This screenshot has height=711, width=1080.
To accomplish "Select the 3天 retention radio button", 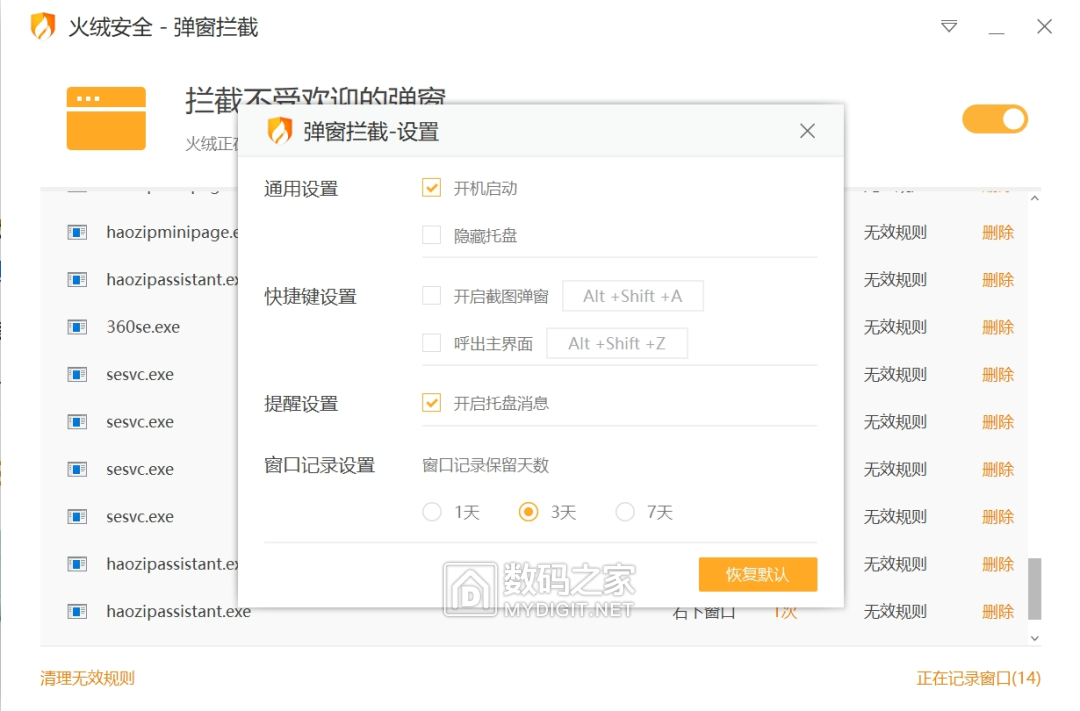I will [x=528, y=512].
